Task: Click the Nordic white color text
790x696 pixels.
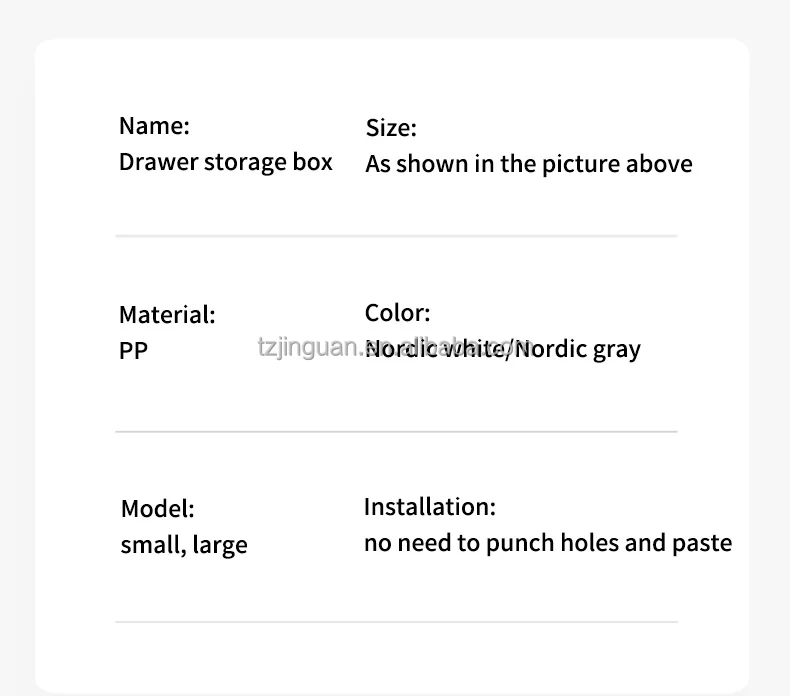Action: tap(437, 349)
